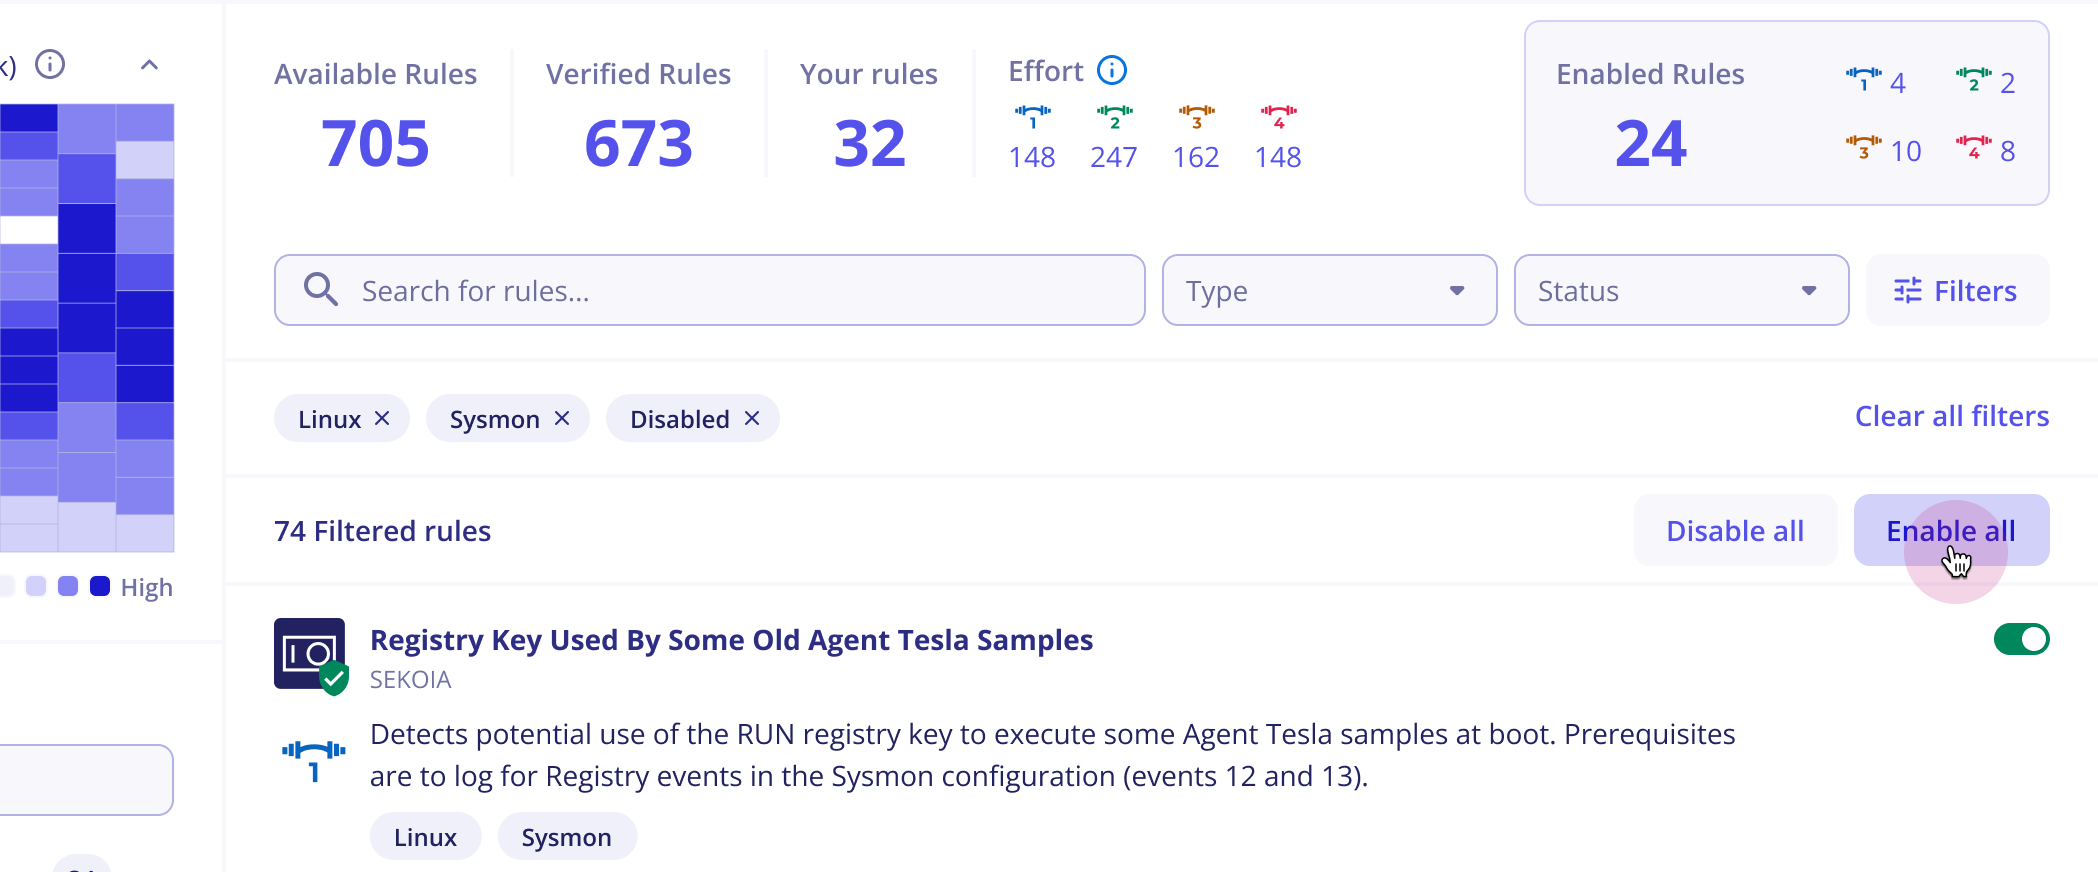The image size is (2098, 872).
Task: Select the green effort level 2 icon
Action: (1114, 116)
